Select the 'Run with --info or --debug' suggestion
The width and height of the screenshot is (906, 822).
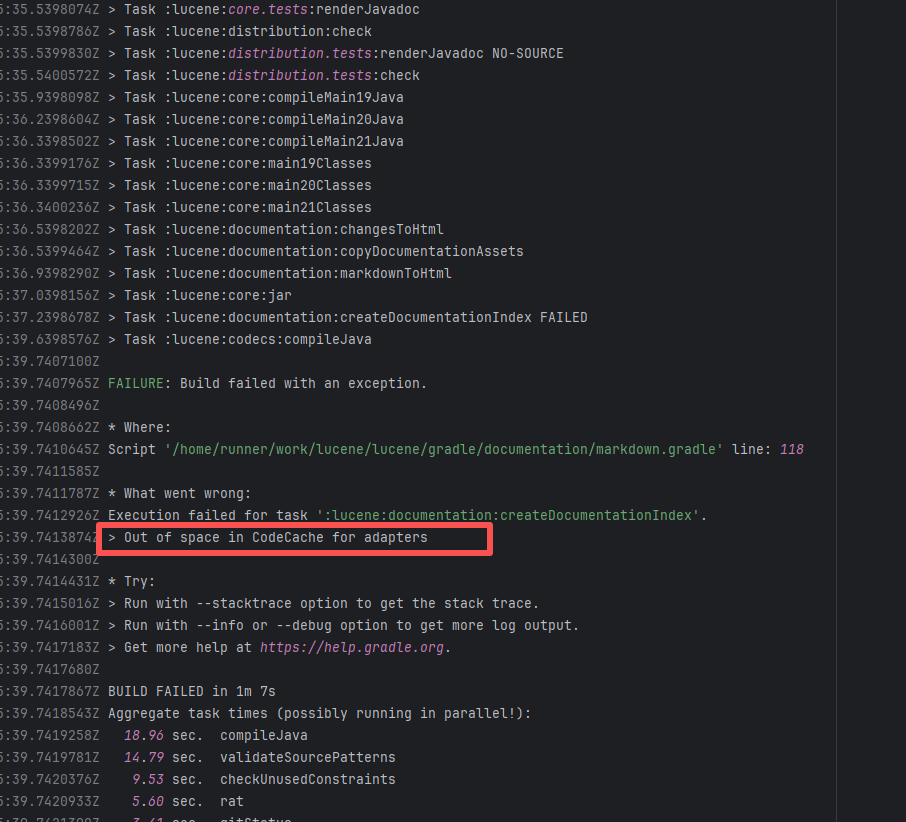tap(343, 625)
